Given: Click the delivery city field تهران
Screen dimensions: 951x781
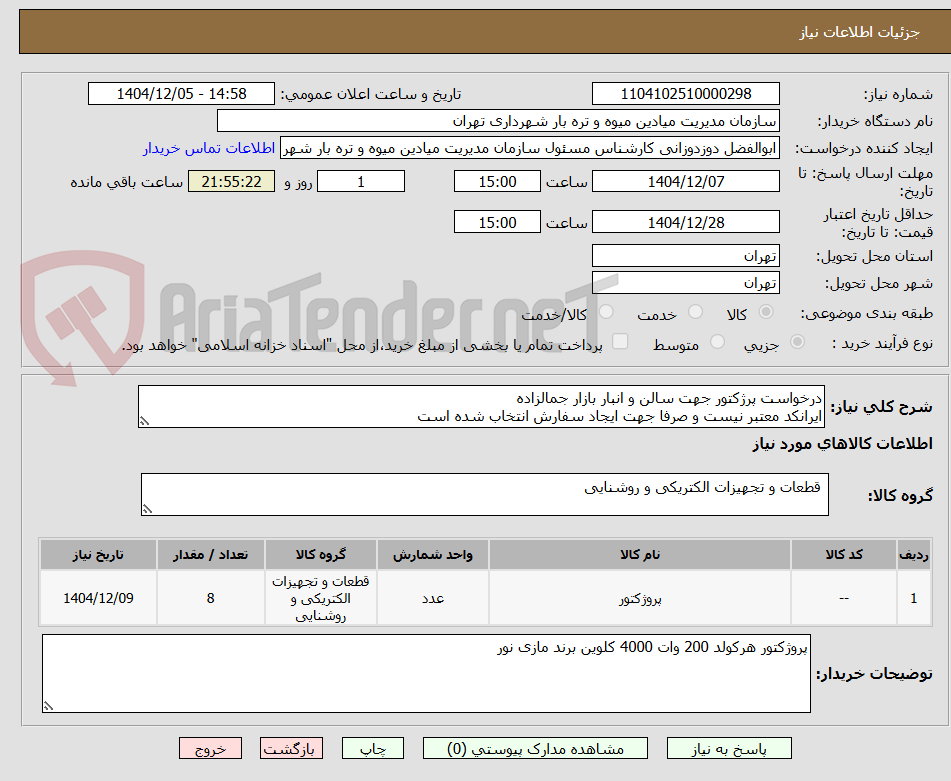Looking at the screenshot, I should pyautogui.click(x=685, y=283).
